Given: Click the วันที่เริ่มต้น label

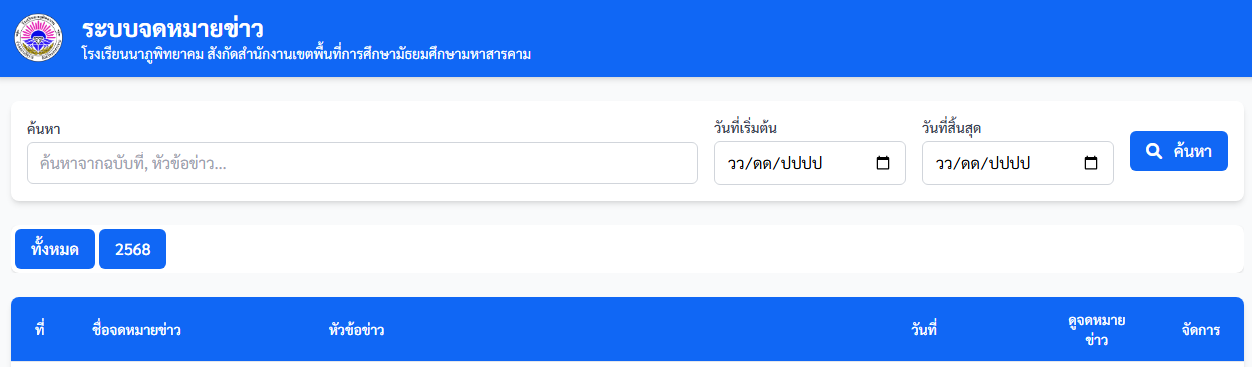Looking at the screenshot, I should point(746,128).
